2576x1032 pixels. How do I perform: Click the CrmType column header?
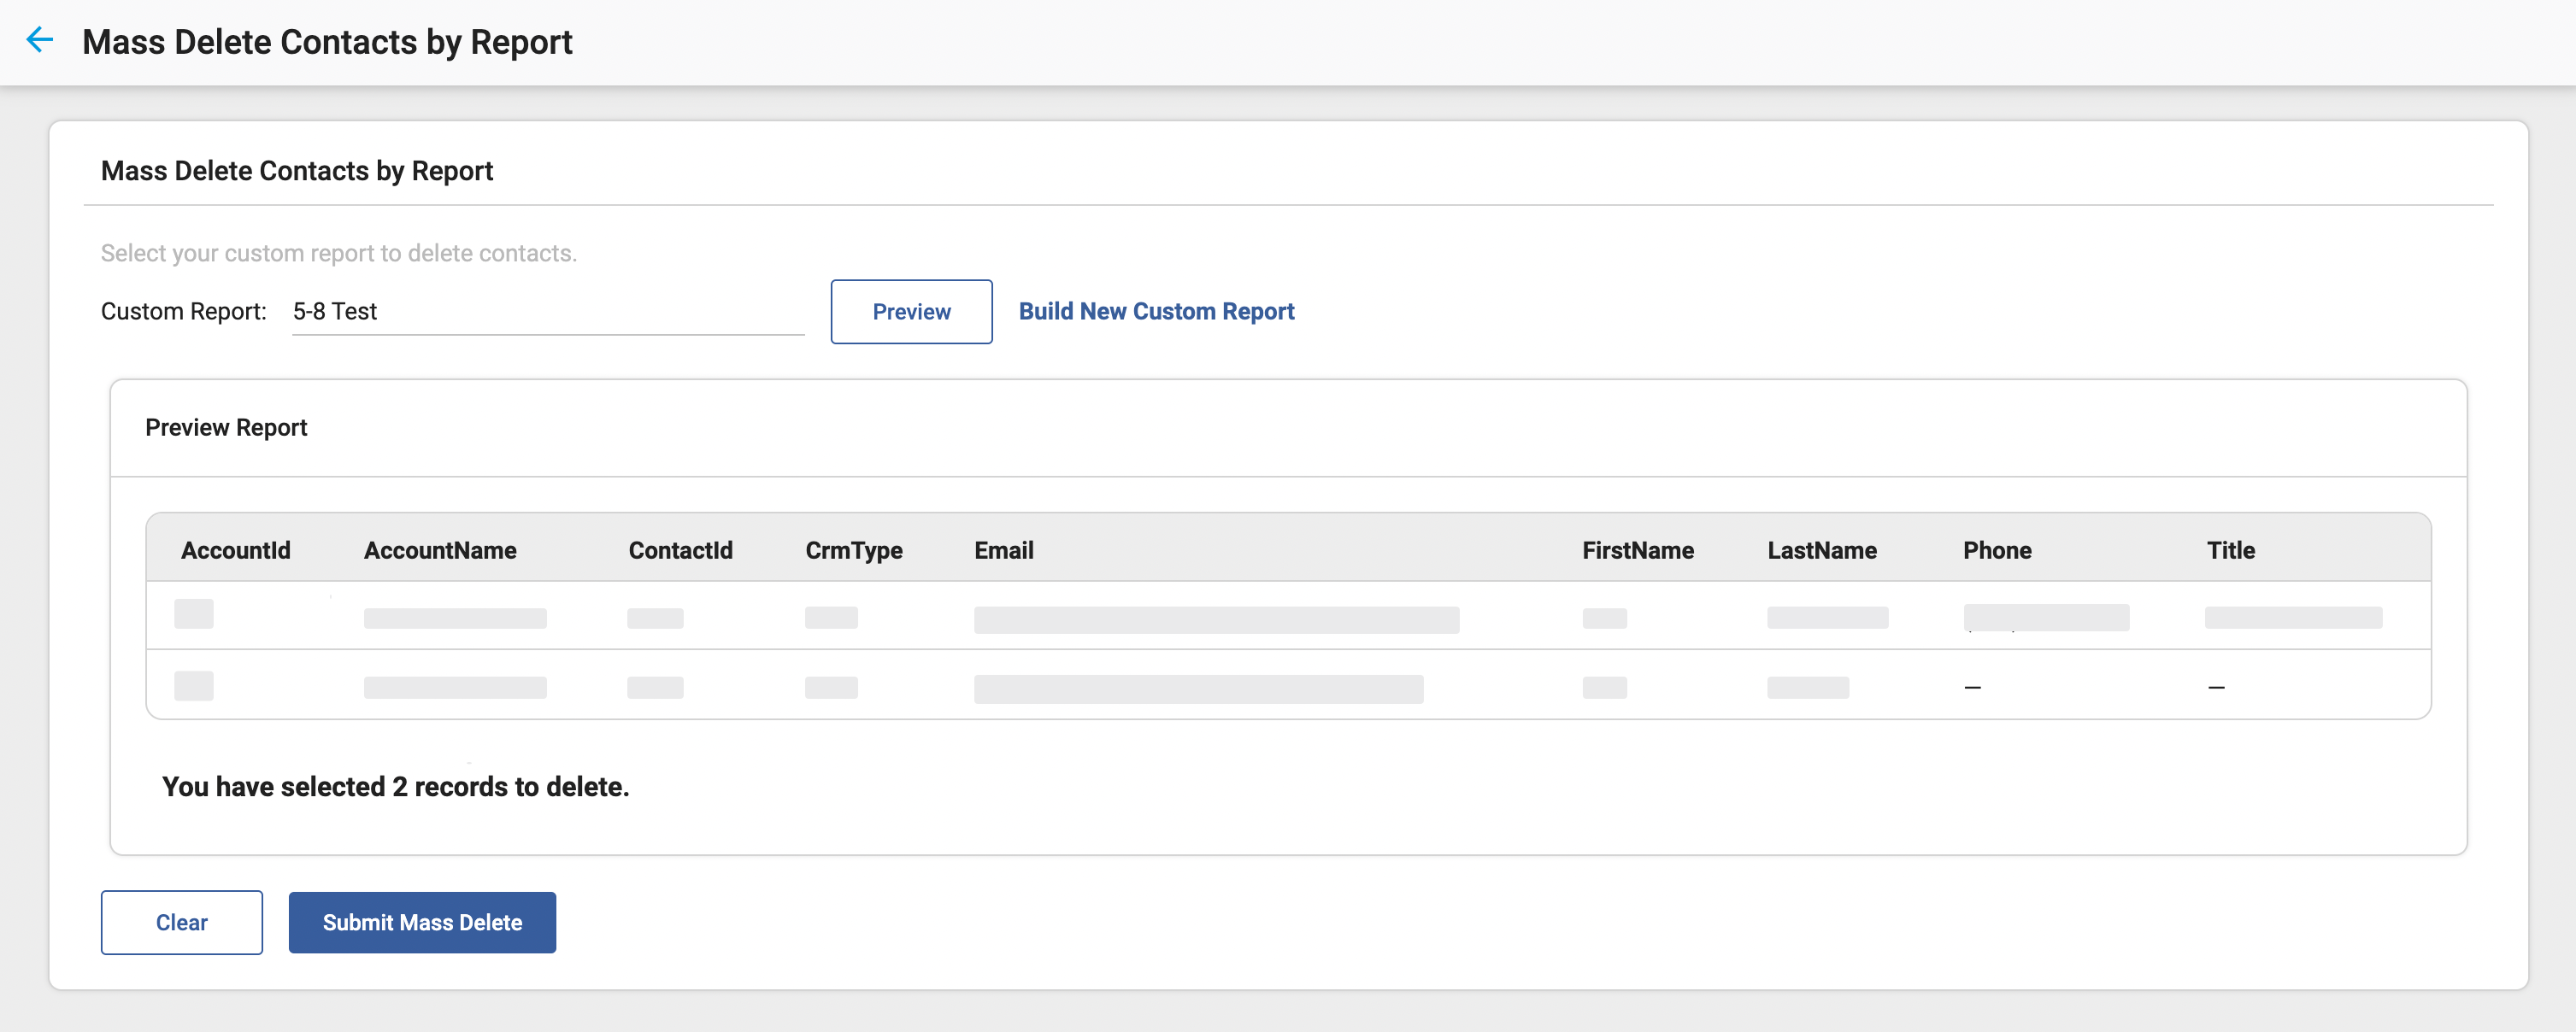point(853,550)
